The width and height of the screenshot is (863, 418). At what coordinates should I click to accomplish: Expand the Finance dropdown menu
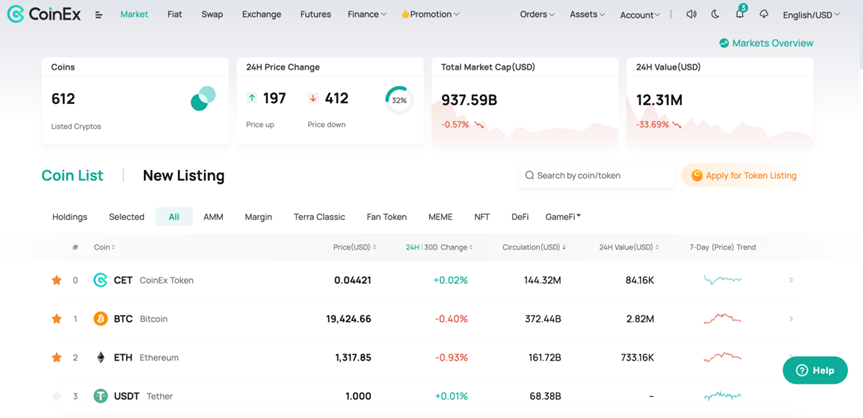367,14
